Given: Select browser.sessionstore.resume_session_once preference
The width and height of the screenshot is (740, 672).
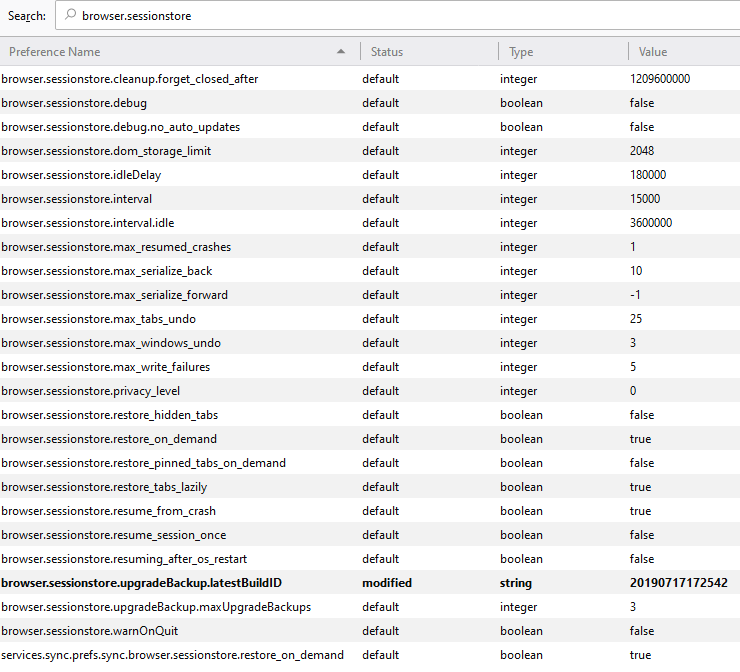Looking at the screenshot, I should pos(114,535).
